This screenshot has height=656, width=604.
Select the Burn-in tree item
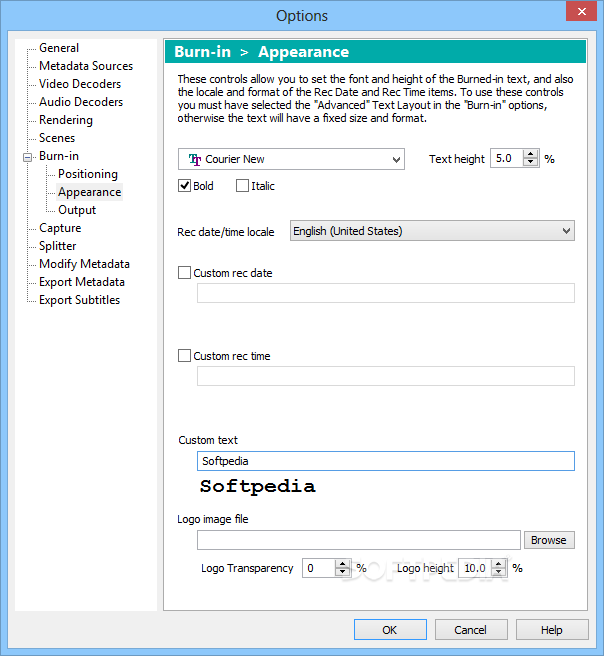pos(59,156)
